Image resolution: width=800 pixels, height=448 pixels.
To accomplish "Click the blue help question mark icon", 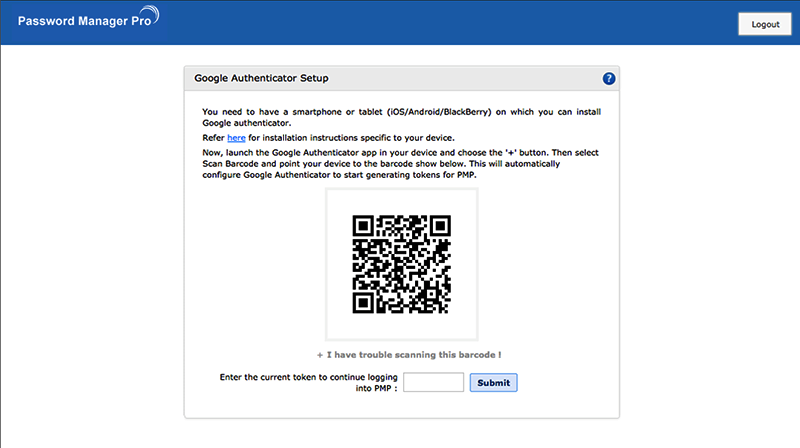I will pyautogui.click(x=609, y=79).
